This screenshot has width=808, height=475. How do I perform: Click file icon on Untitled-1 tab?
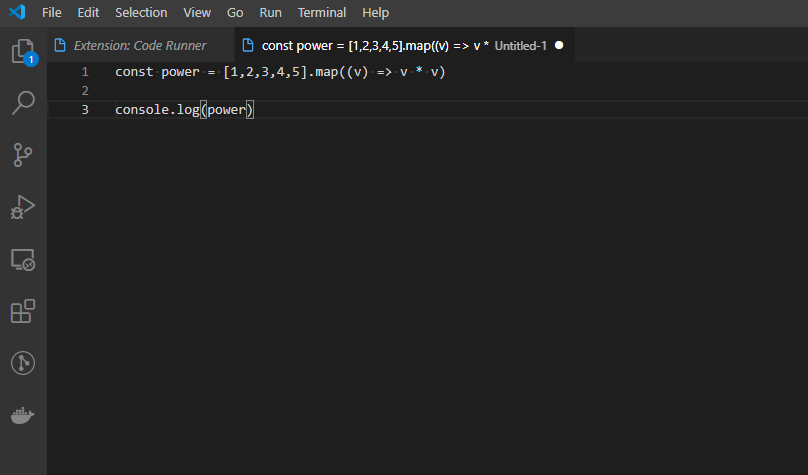[248, 45]
